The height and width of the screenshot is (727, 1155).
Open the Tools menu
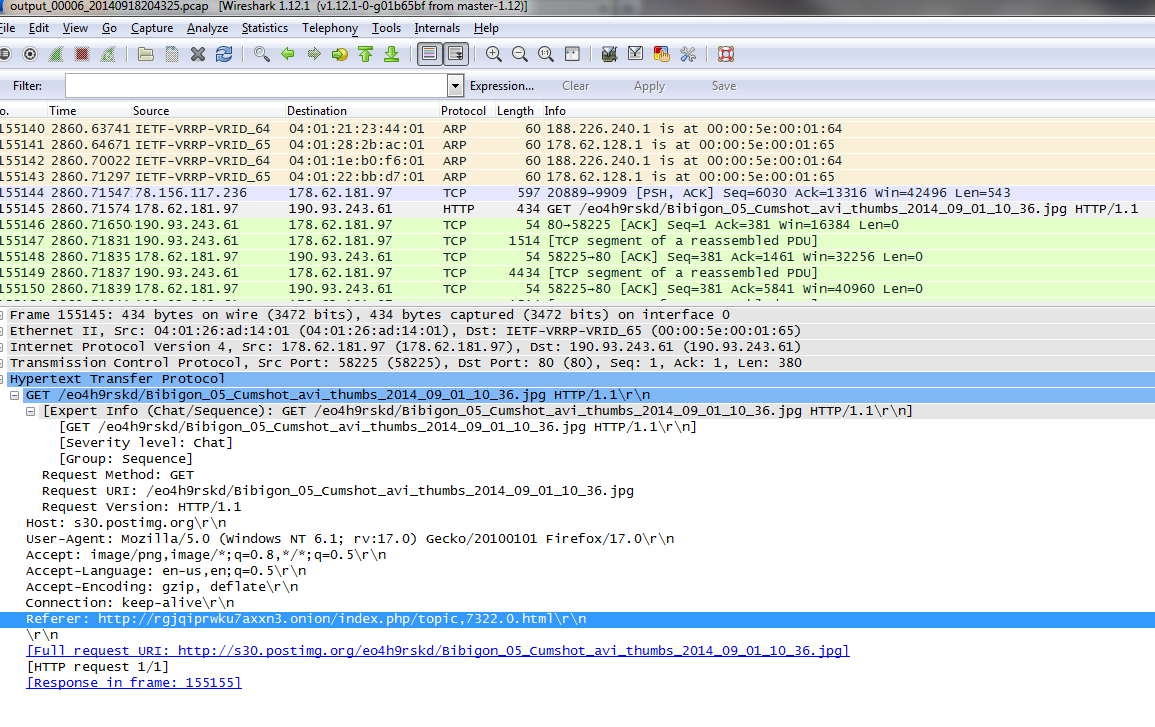[386, 28]
